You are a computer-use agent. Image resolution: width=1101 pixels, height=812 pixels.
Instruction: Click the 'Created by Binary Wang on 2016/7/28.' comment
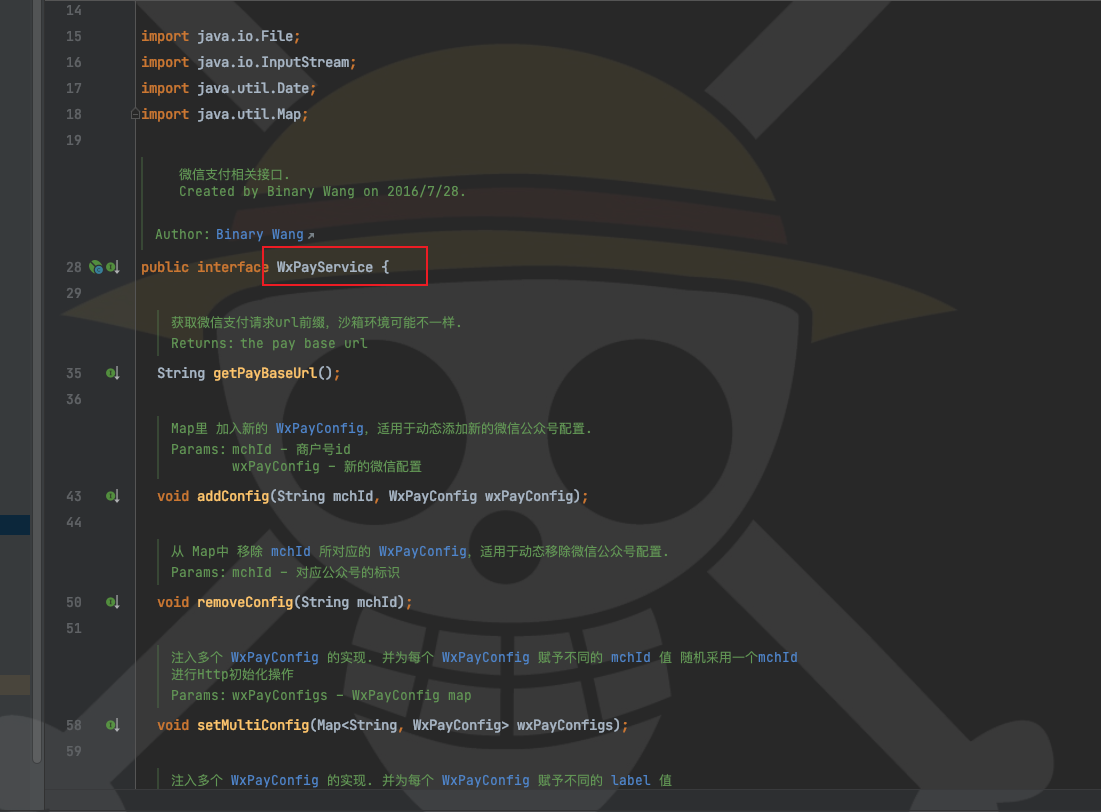tap(322, 191)
